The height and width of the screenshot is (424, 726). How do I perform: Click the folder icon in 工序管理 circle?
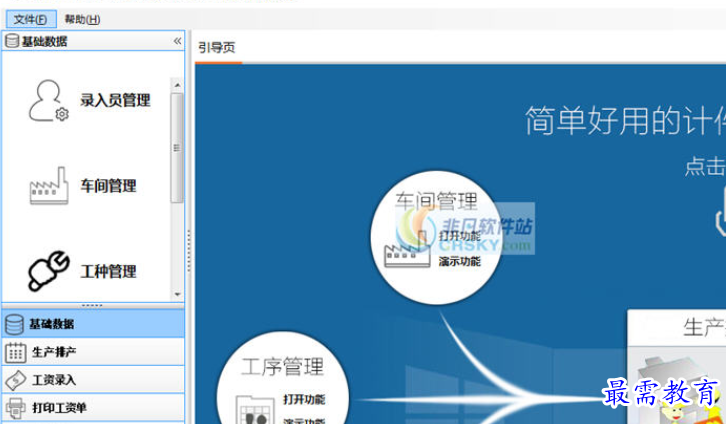pos(253,410)
